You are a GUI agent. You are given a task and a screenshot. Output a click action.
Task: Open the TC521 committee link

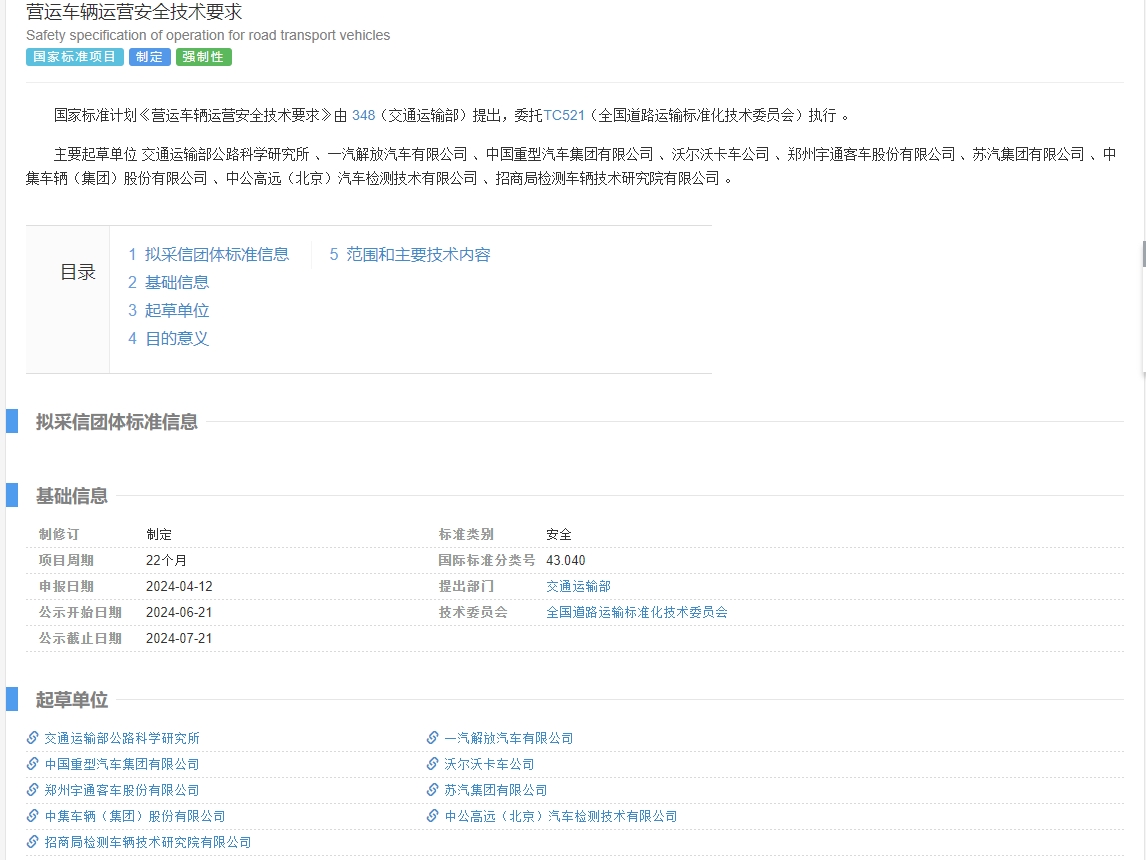(564, 115)
